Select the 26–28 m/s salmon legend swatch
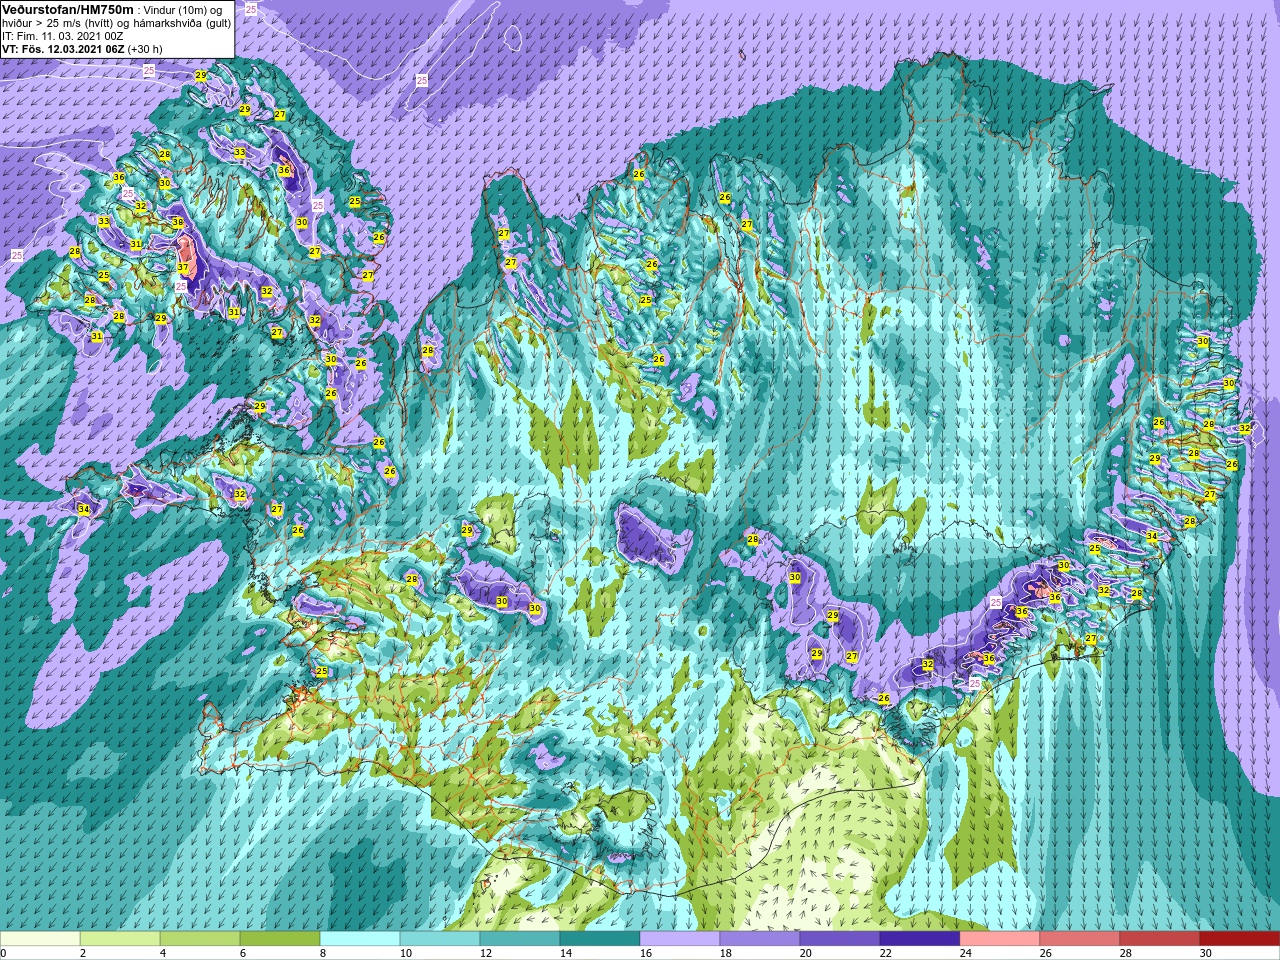 (1080, 939)
